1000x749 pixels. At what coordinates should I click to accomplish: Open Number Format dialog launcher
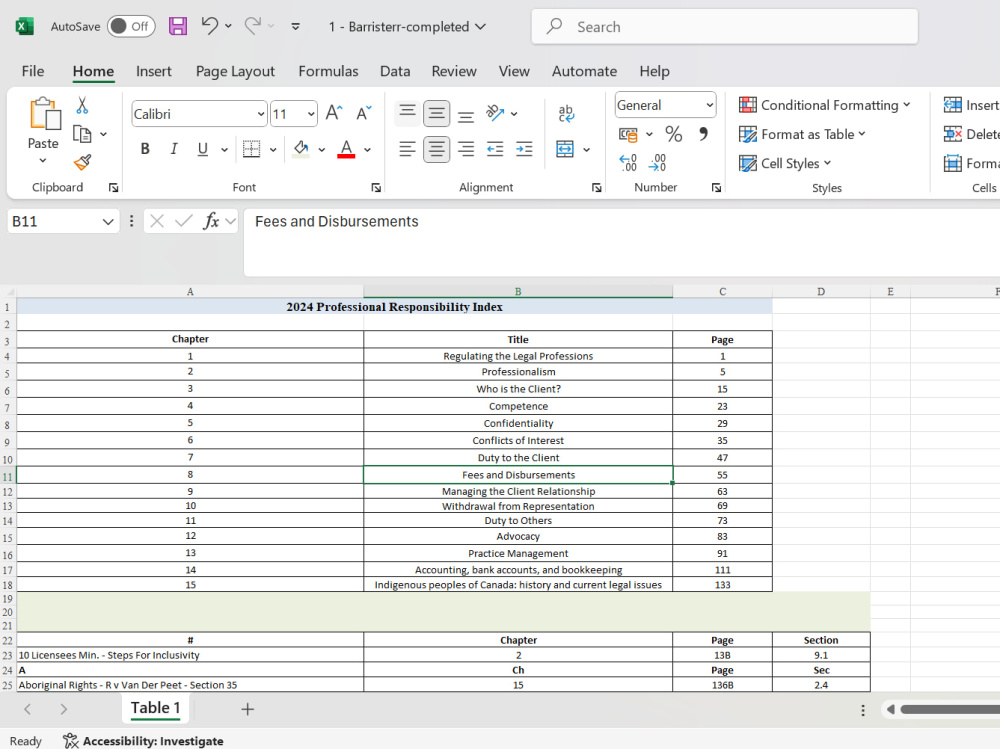point(716,188)
